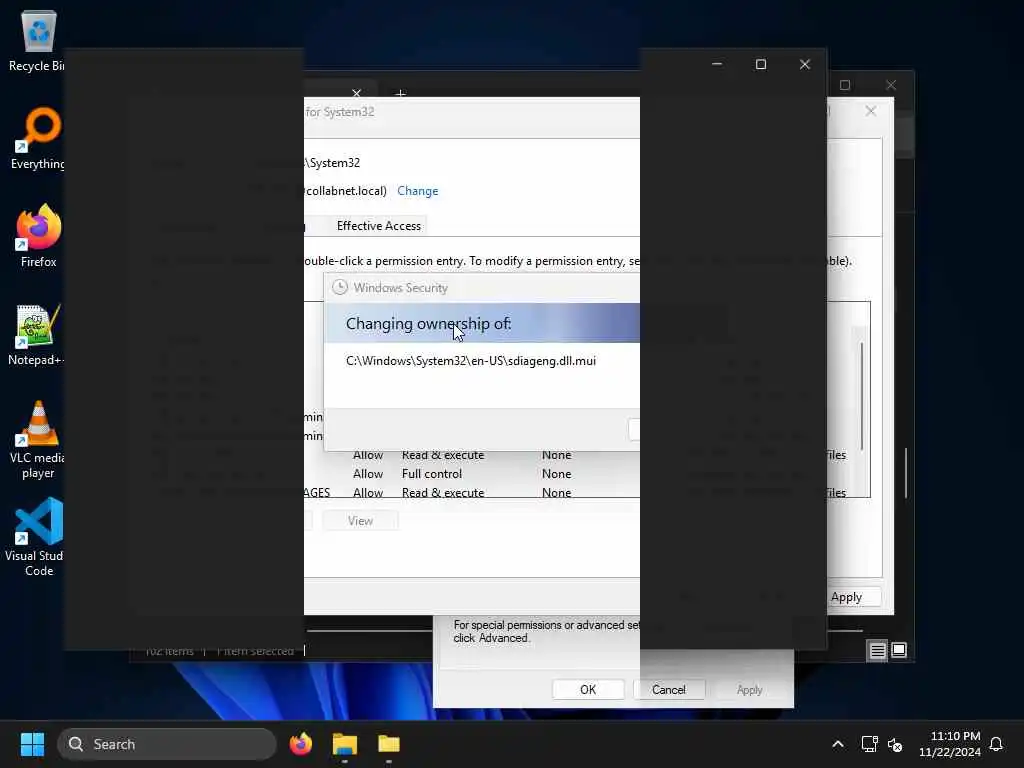Open Firefox from the taskbar
1024x768 pixels.
300,744
